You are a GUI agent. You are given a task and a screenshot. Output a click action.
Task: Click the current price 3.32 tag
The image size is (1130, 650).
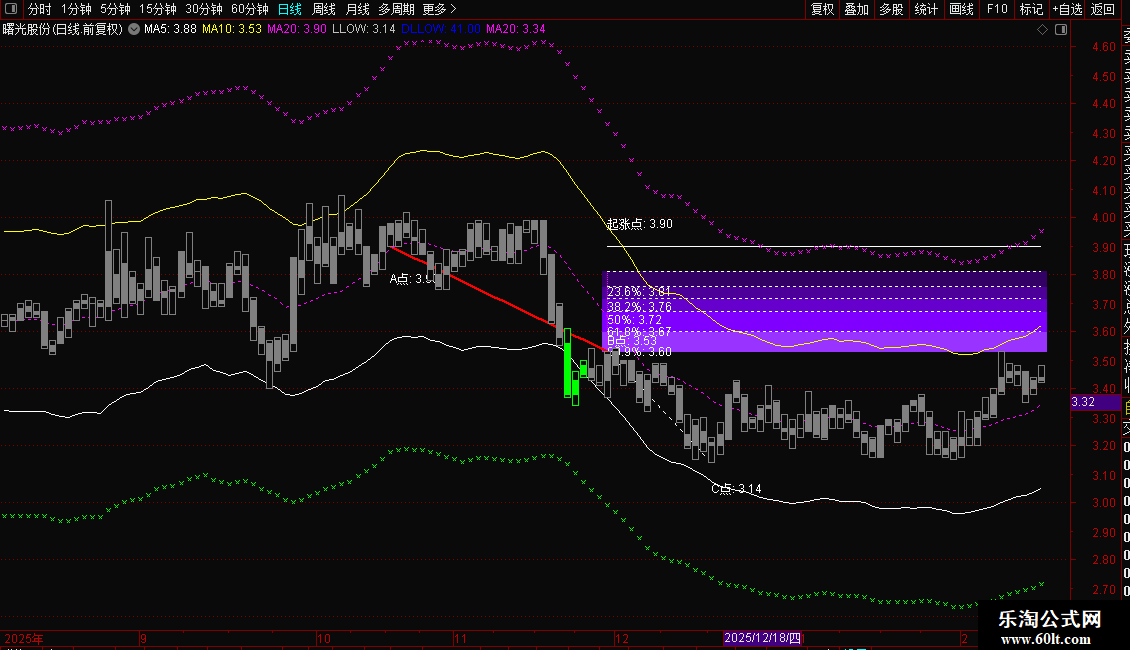pyautogui.click(x=1095, y=402)
